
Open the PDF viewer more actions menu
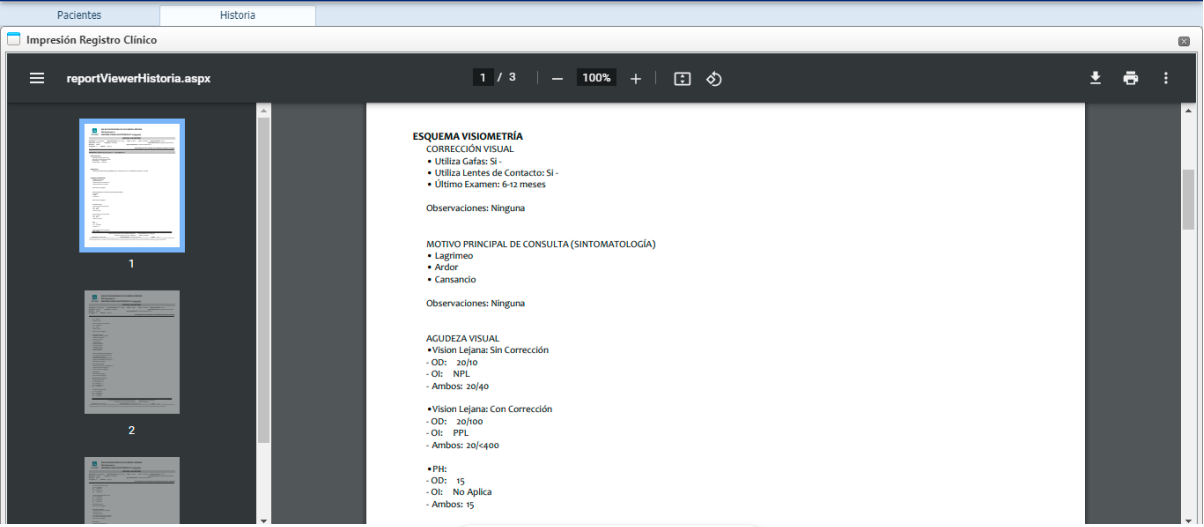1165,78
